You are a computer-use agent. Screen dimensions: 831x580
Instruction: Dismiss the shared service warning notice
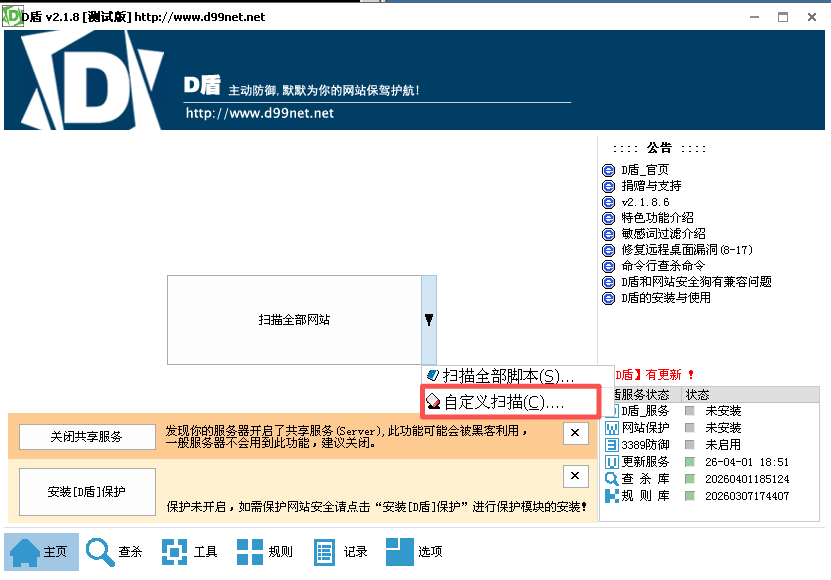click(x=576, y=433)
